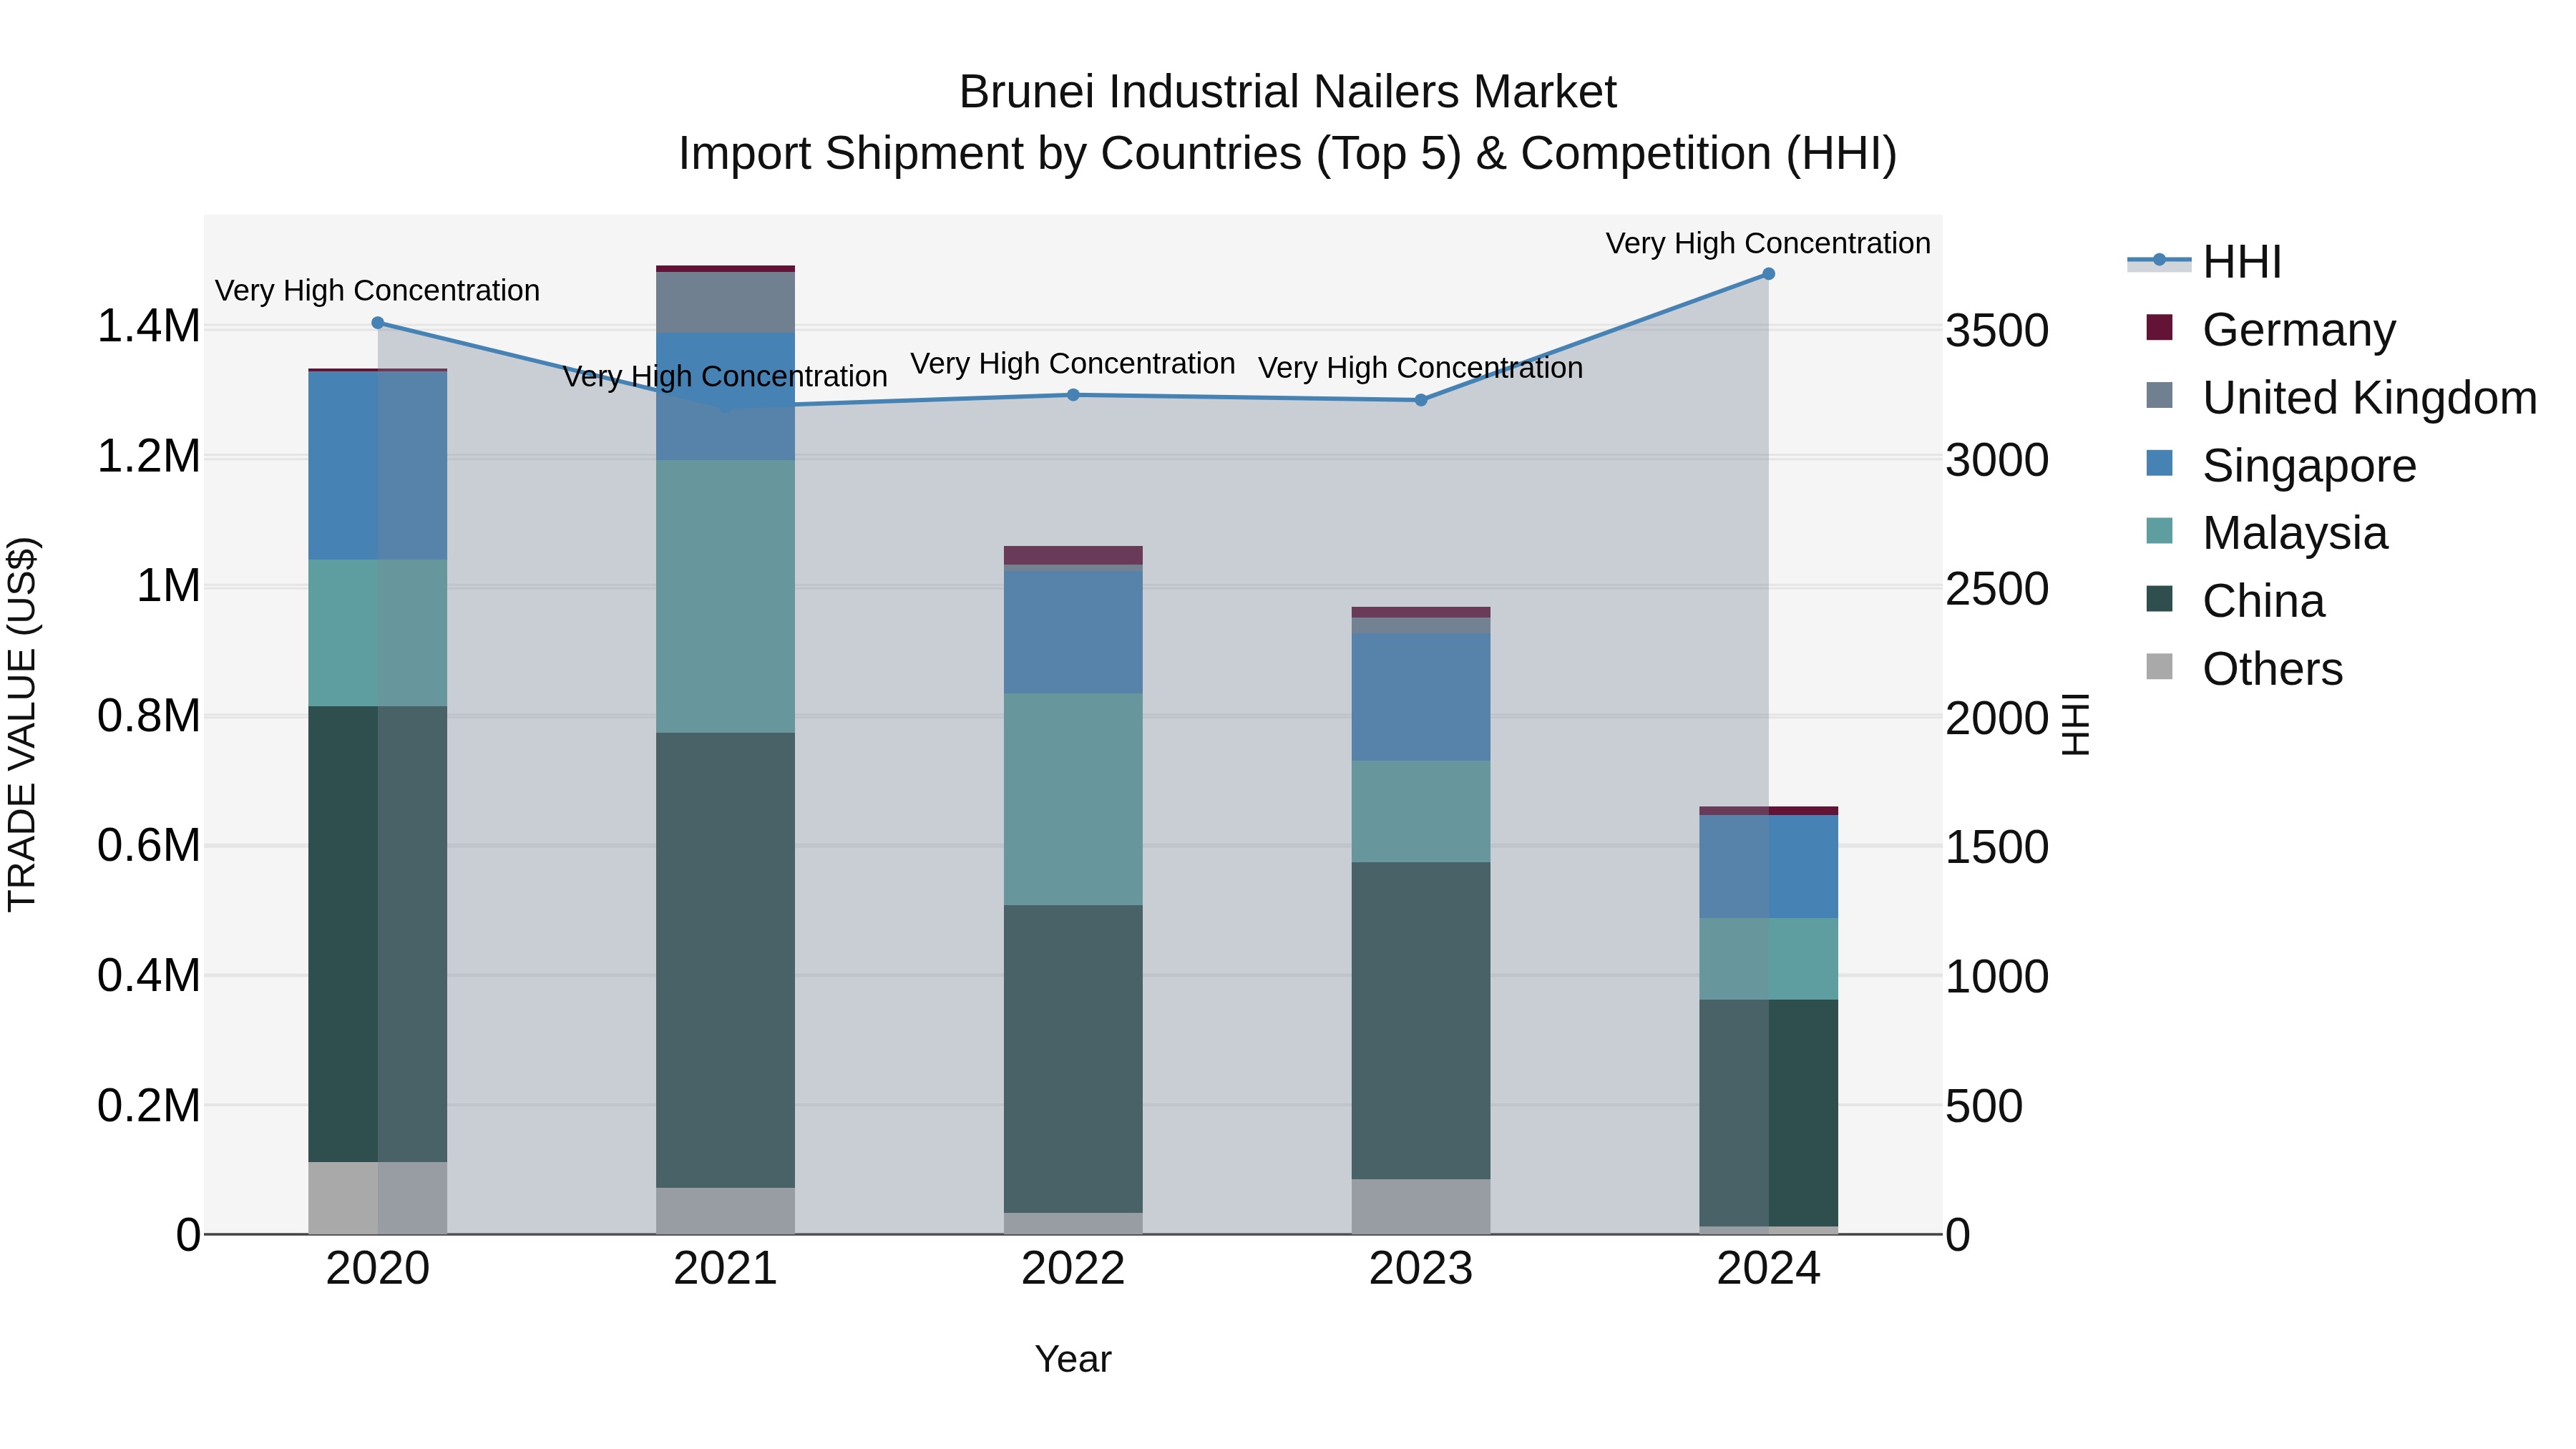This screenshot has height=1449, width=2576.
Task: Toggle China series in legend
Action: tap(2235, 601)
